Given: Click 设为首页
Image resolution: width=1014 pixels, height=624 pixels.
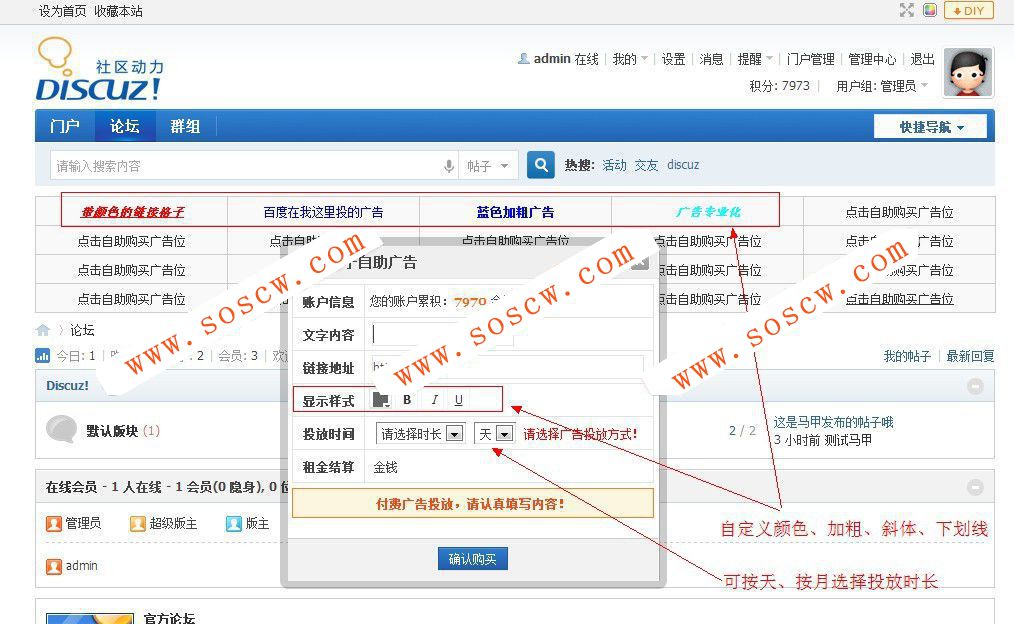Looking at the screenshot, I should 62,11.
